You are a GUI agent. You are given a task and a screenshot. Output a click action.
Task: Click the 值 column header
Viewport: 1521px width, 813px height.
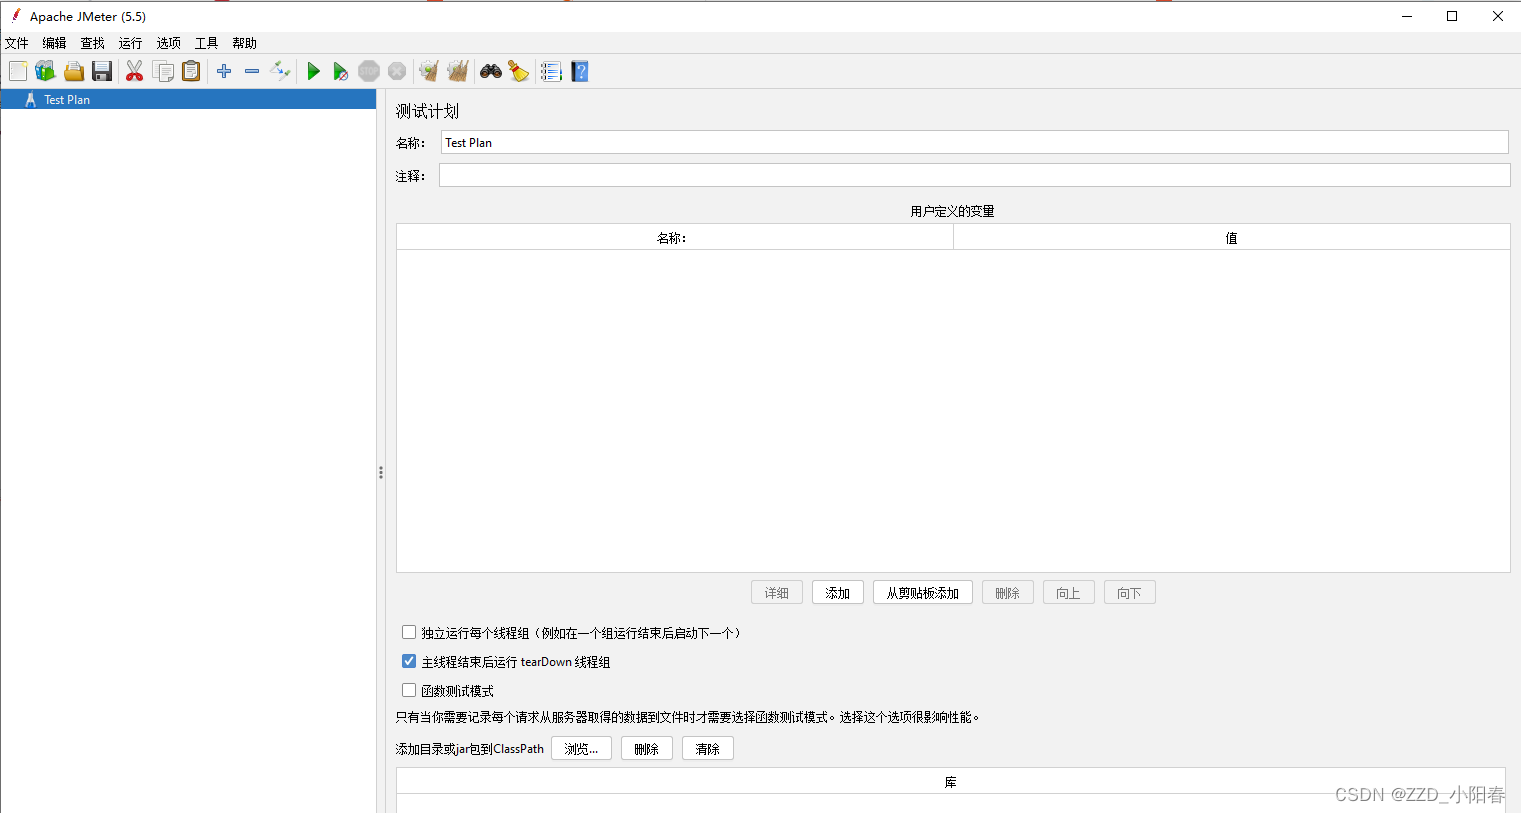(x=1232, y=237)
